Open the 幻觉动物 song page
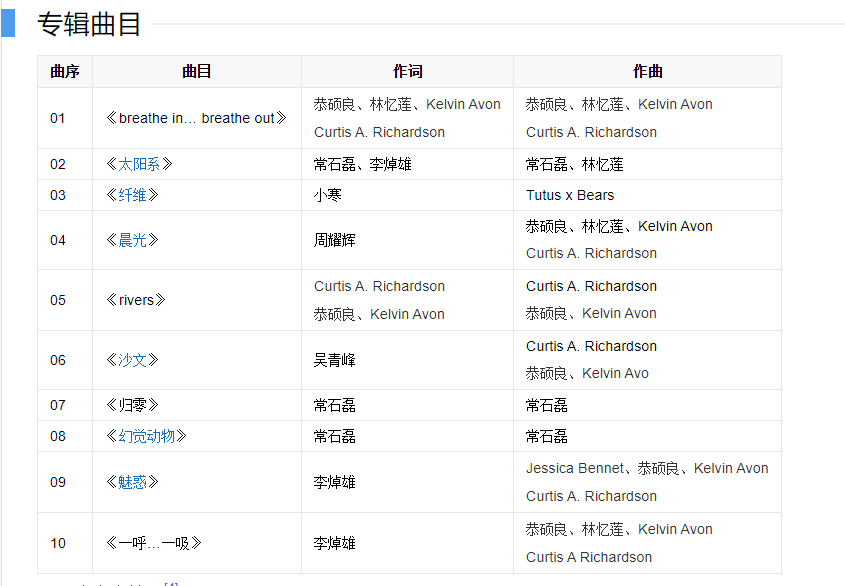The width and height of the screenshot is (845, 586). pyautogui.click(x=146, y=436)
